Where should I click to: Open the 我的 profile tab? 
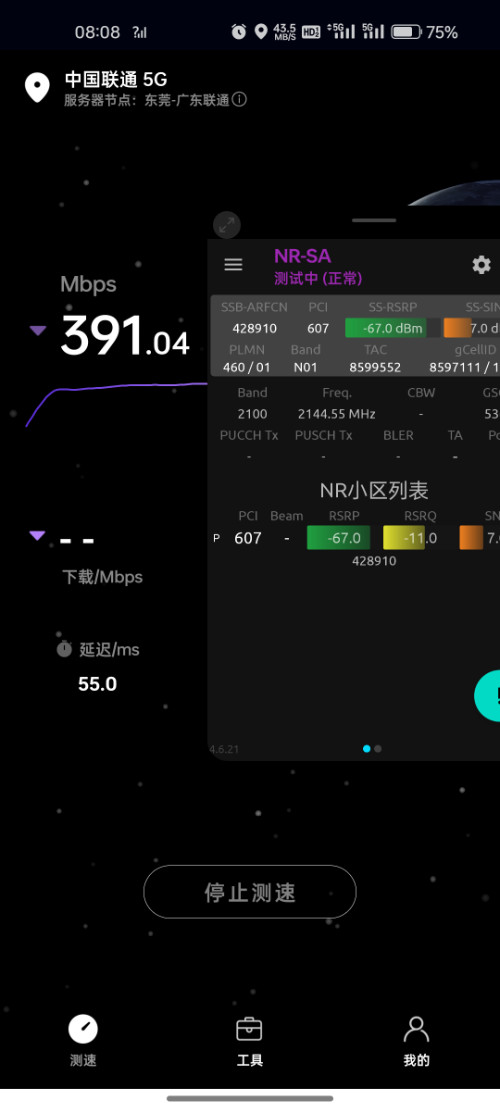click(416, 1041)
